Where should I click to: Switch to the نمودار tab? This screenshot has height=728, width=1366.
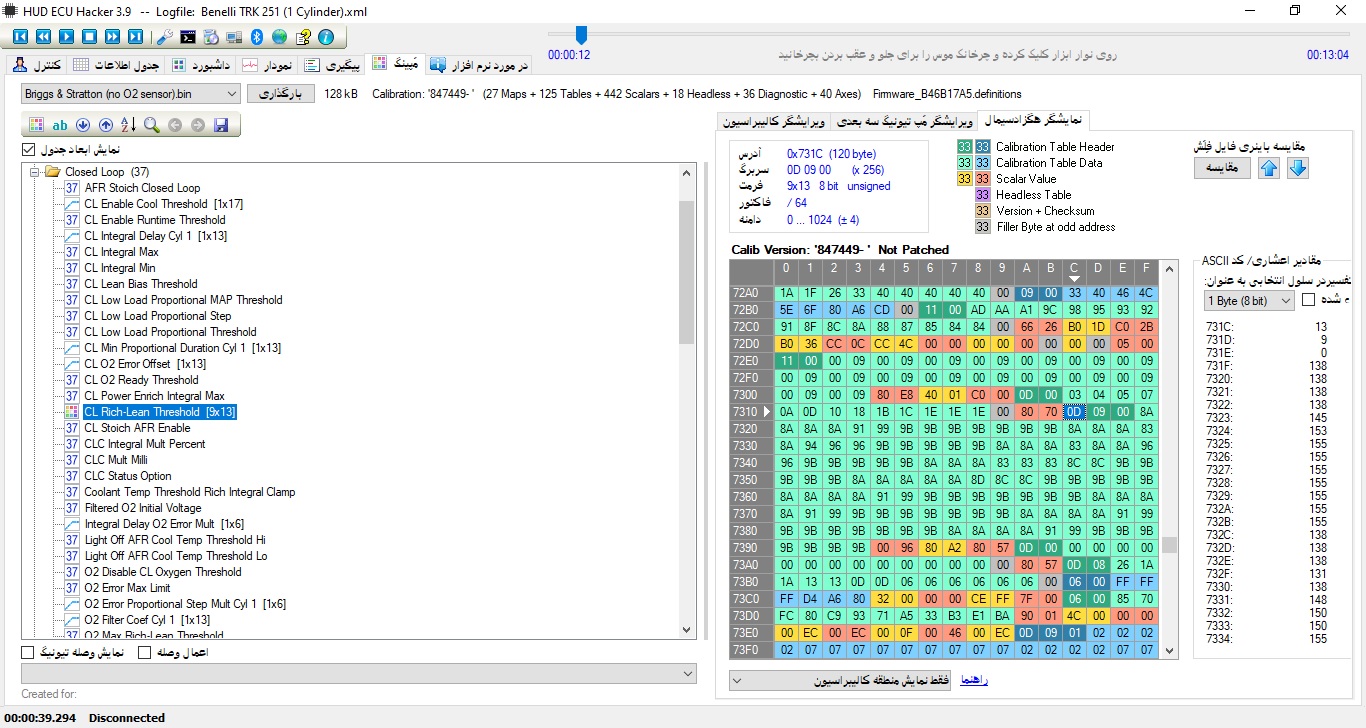(x=268, y=65)
